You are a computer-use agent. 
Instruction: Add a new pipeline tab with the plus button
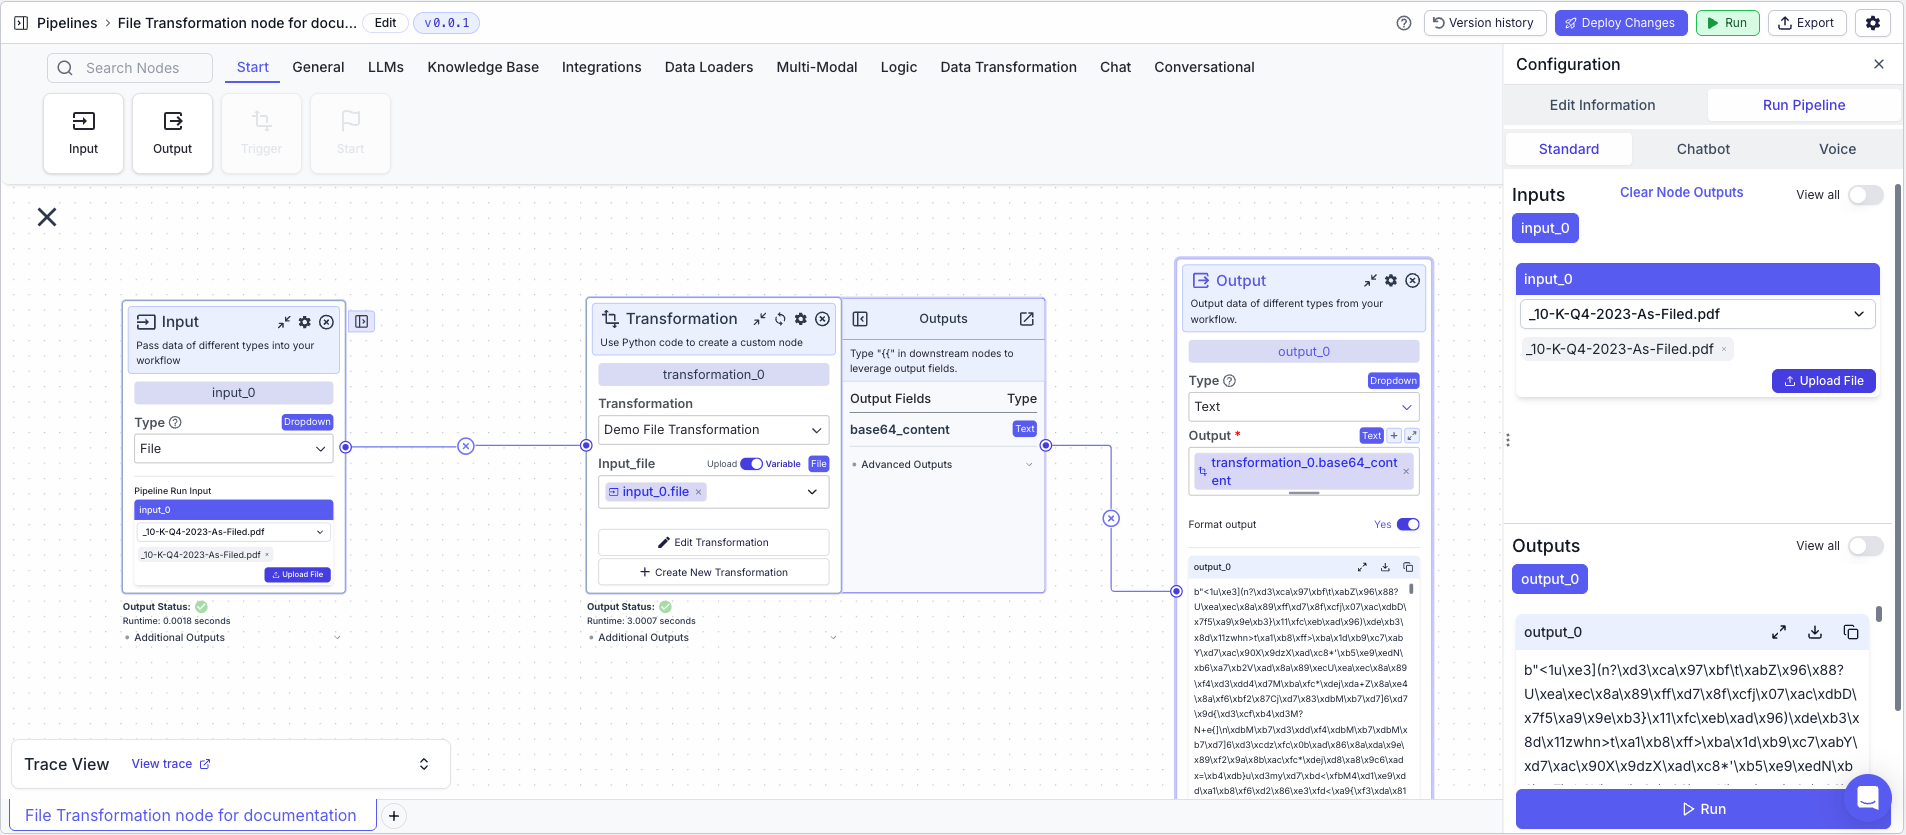[x=394, y=816]
